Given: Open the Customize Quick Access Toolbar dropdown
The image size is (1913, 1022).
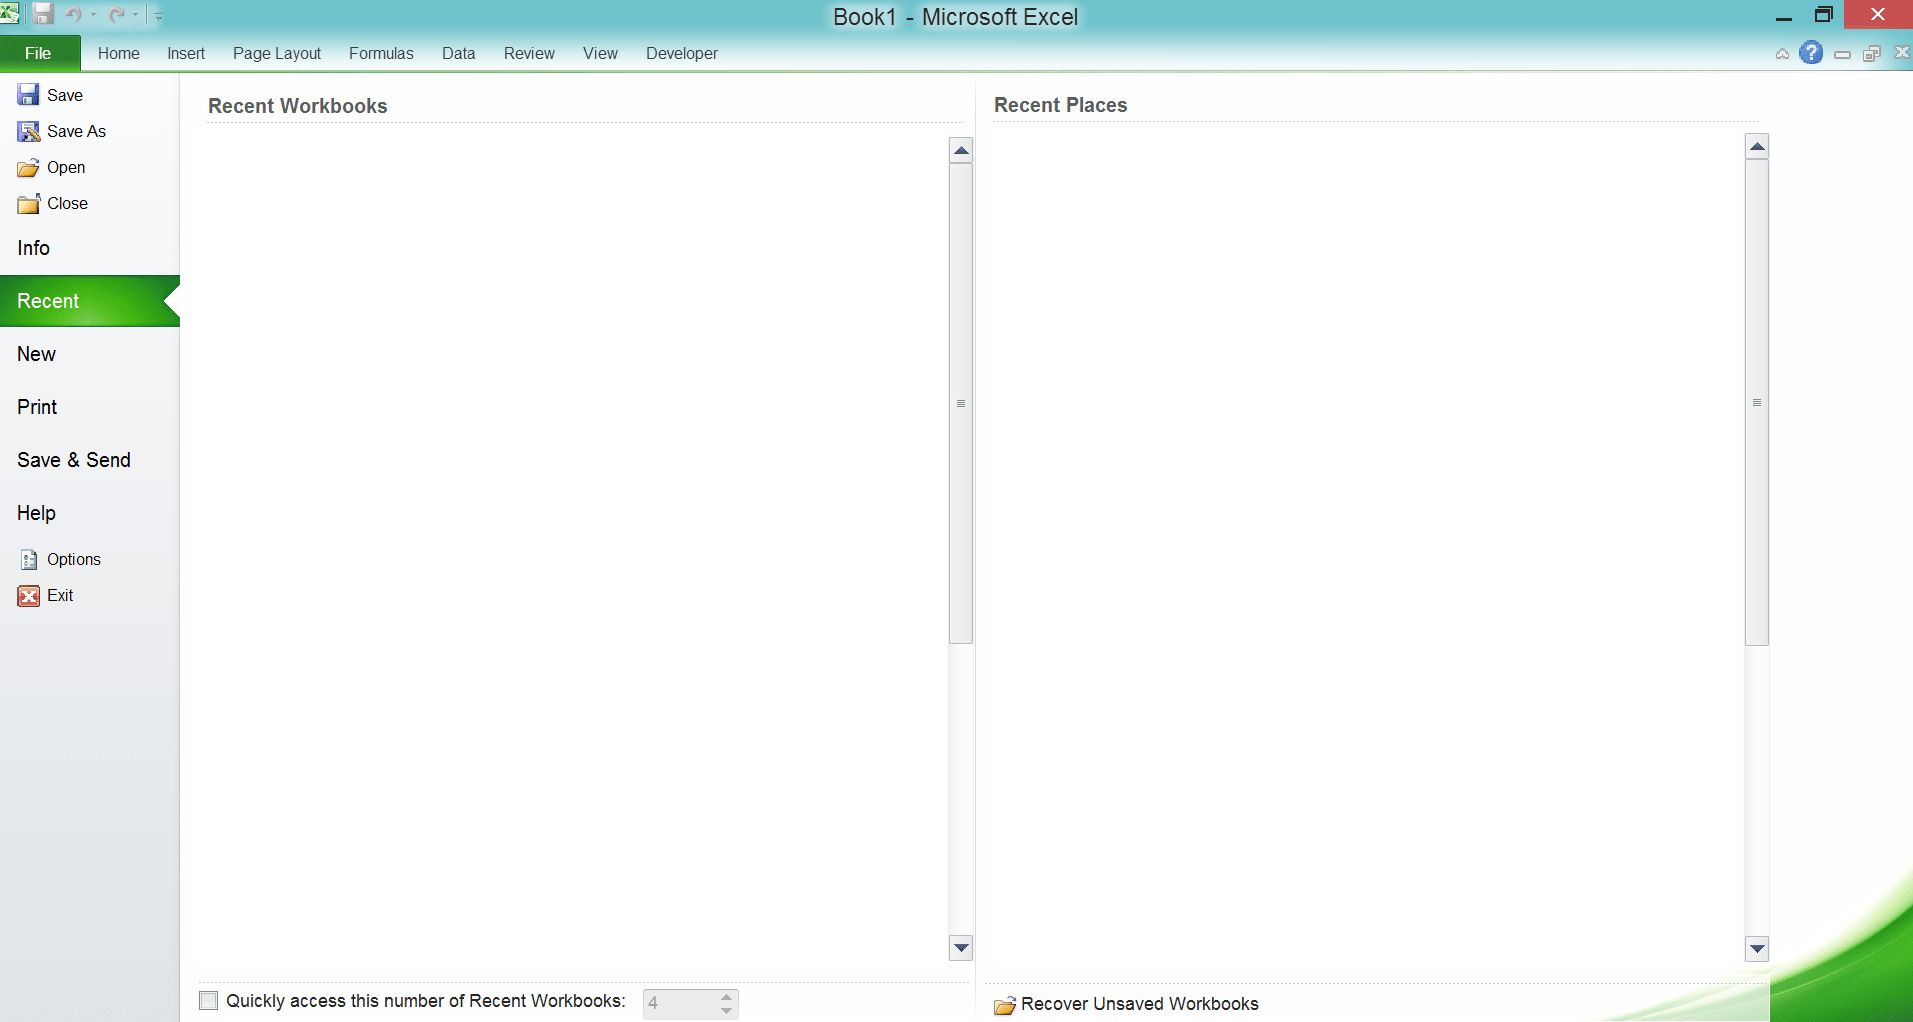Looking at the screenshot, I should [x=158, y=15].
